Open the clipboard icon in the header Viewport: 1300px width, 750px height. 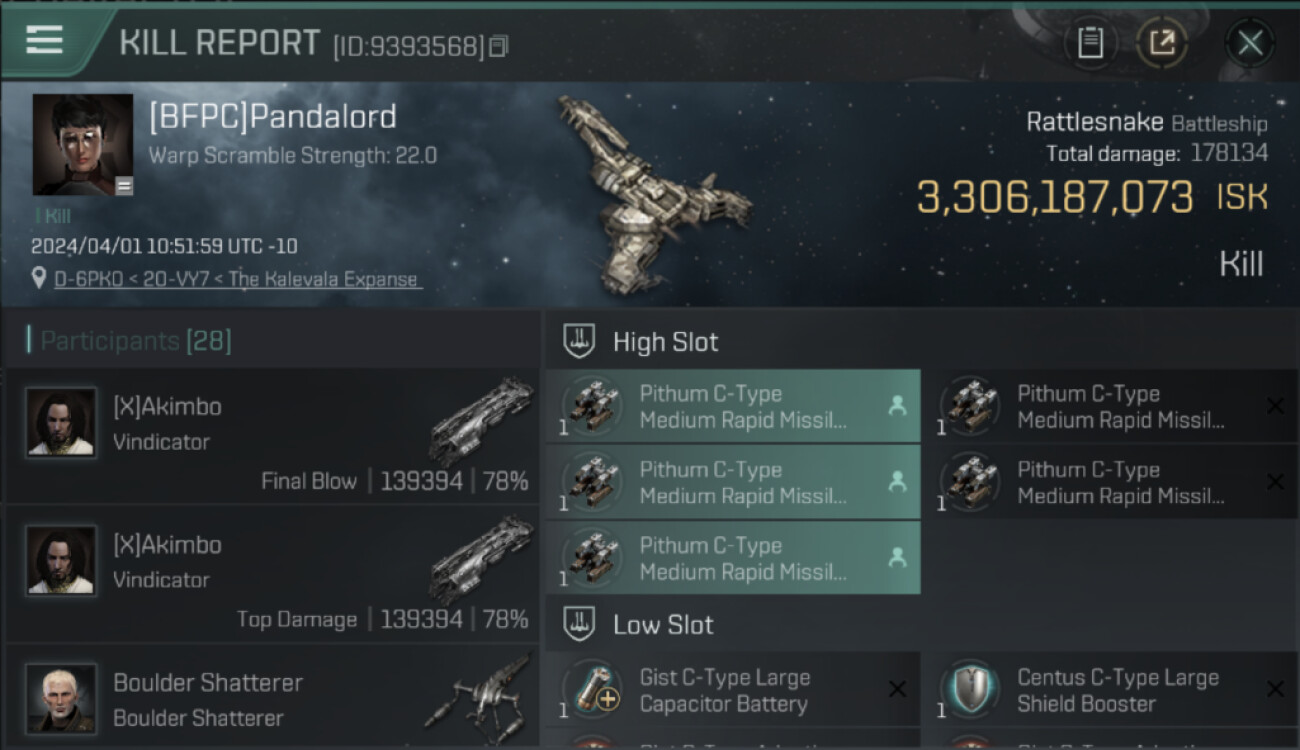(x=1090, y=43)
